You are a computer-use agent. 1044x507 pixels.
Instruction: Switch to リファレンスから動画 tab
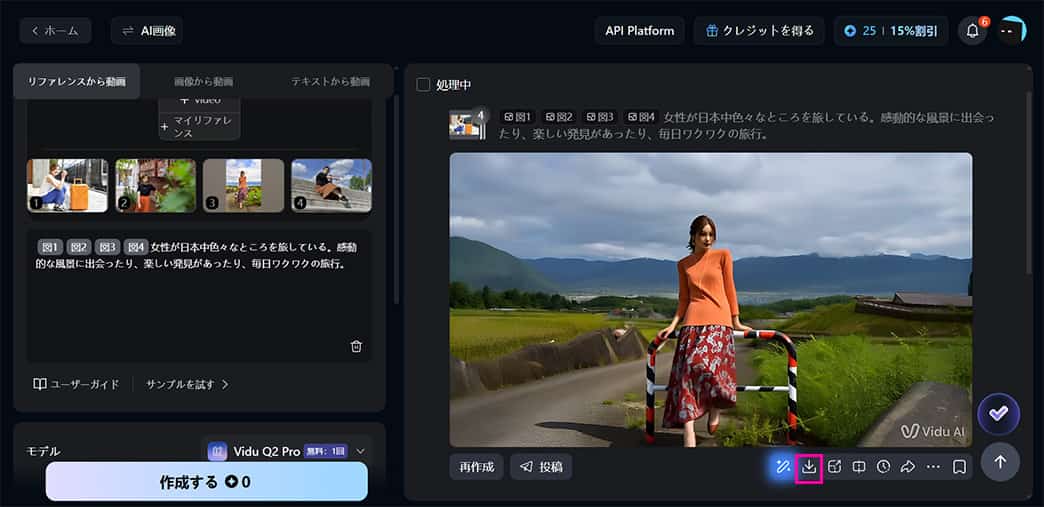coord(76,82)
